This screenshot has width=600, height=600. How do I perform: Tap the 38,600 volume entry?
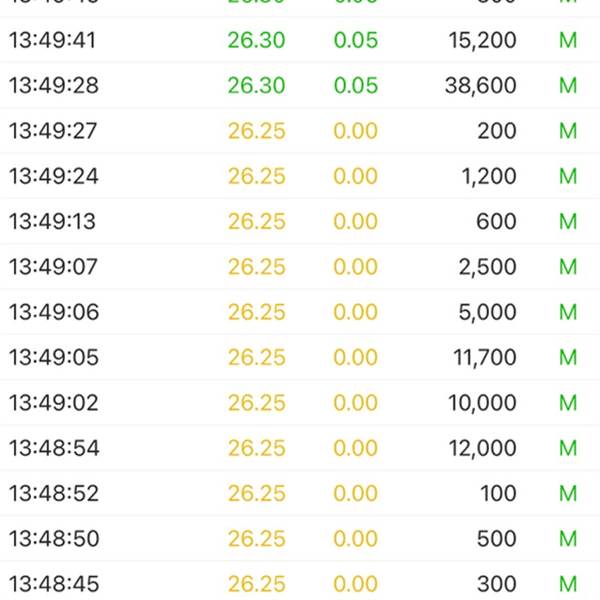click(481, 85)
